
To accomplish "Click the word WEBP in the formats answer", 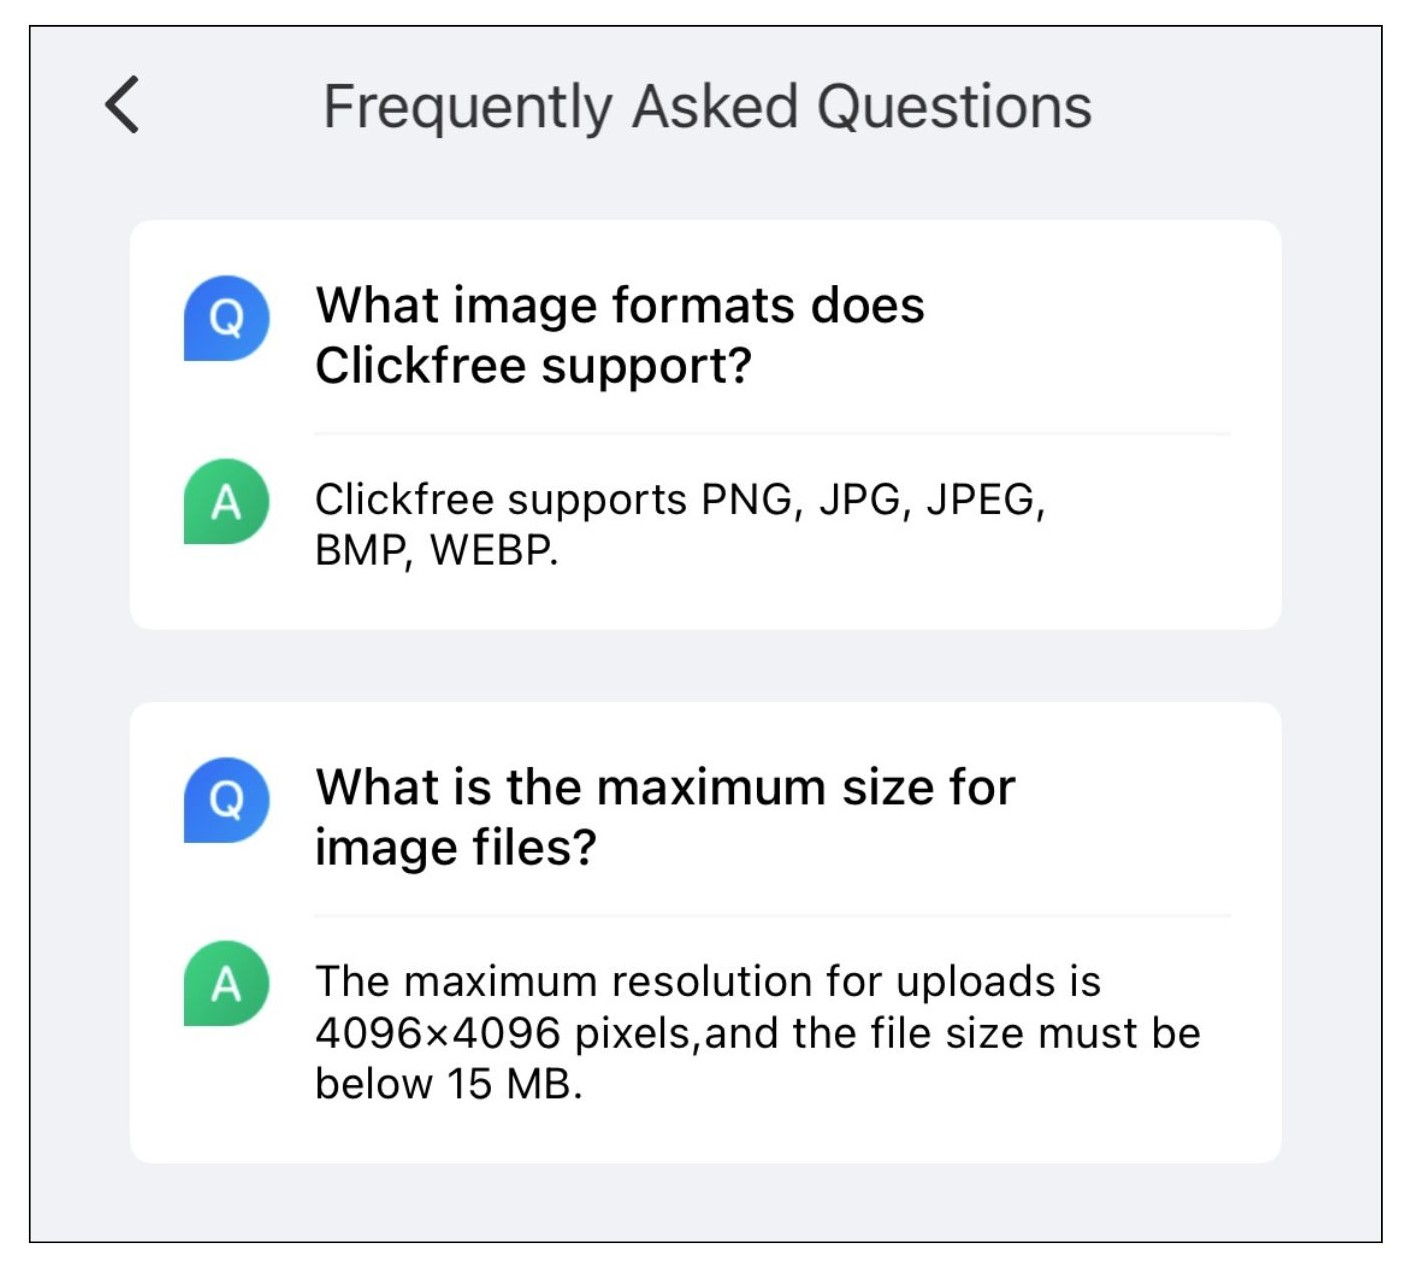I will coord(493,550).
